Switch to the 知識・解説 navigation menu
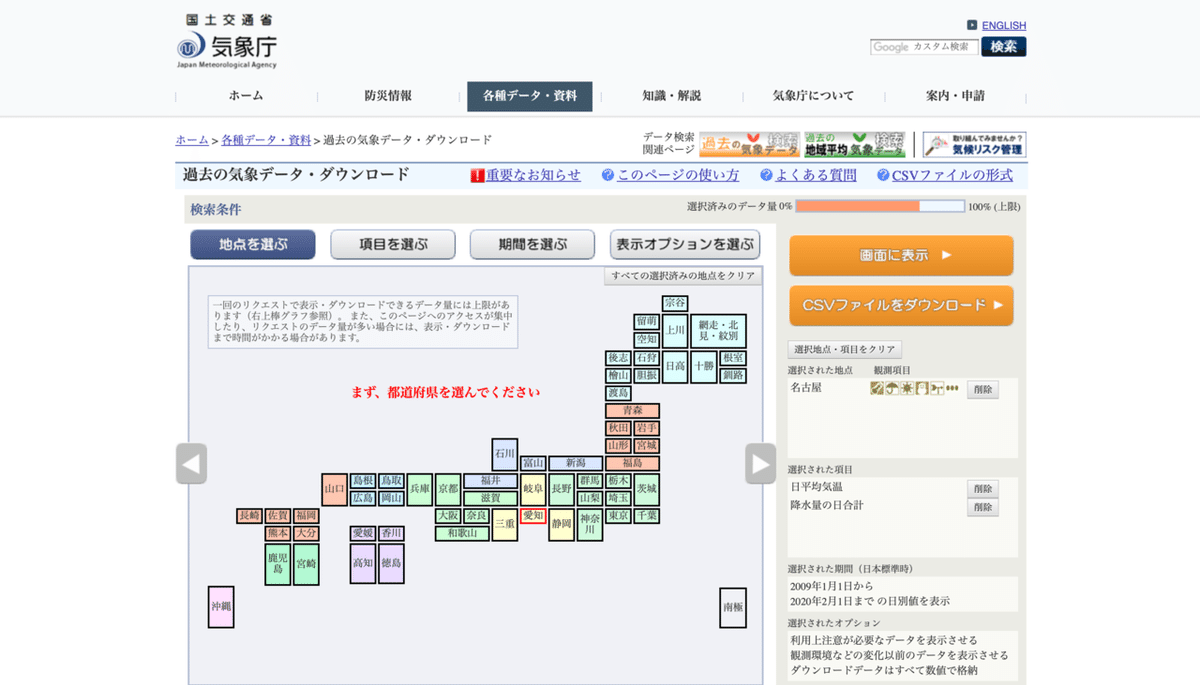This screenshot has width=1200, height=685. [x=673, y=96]
